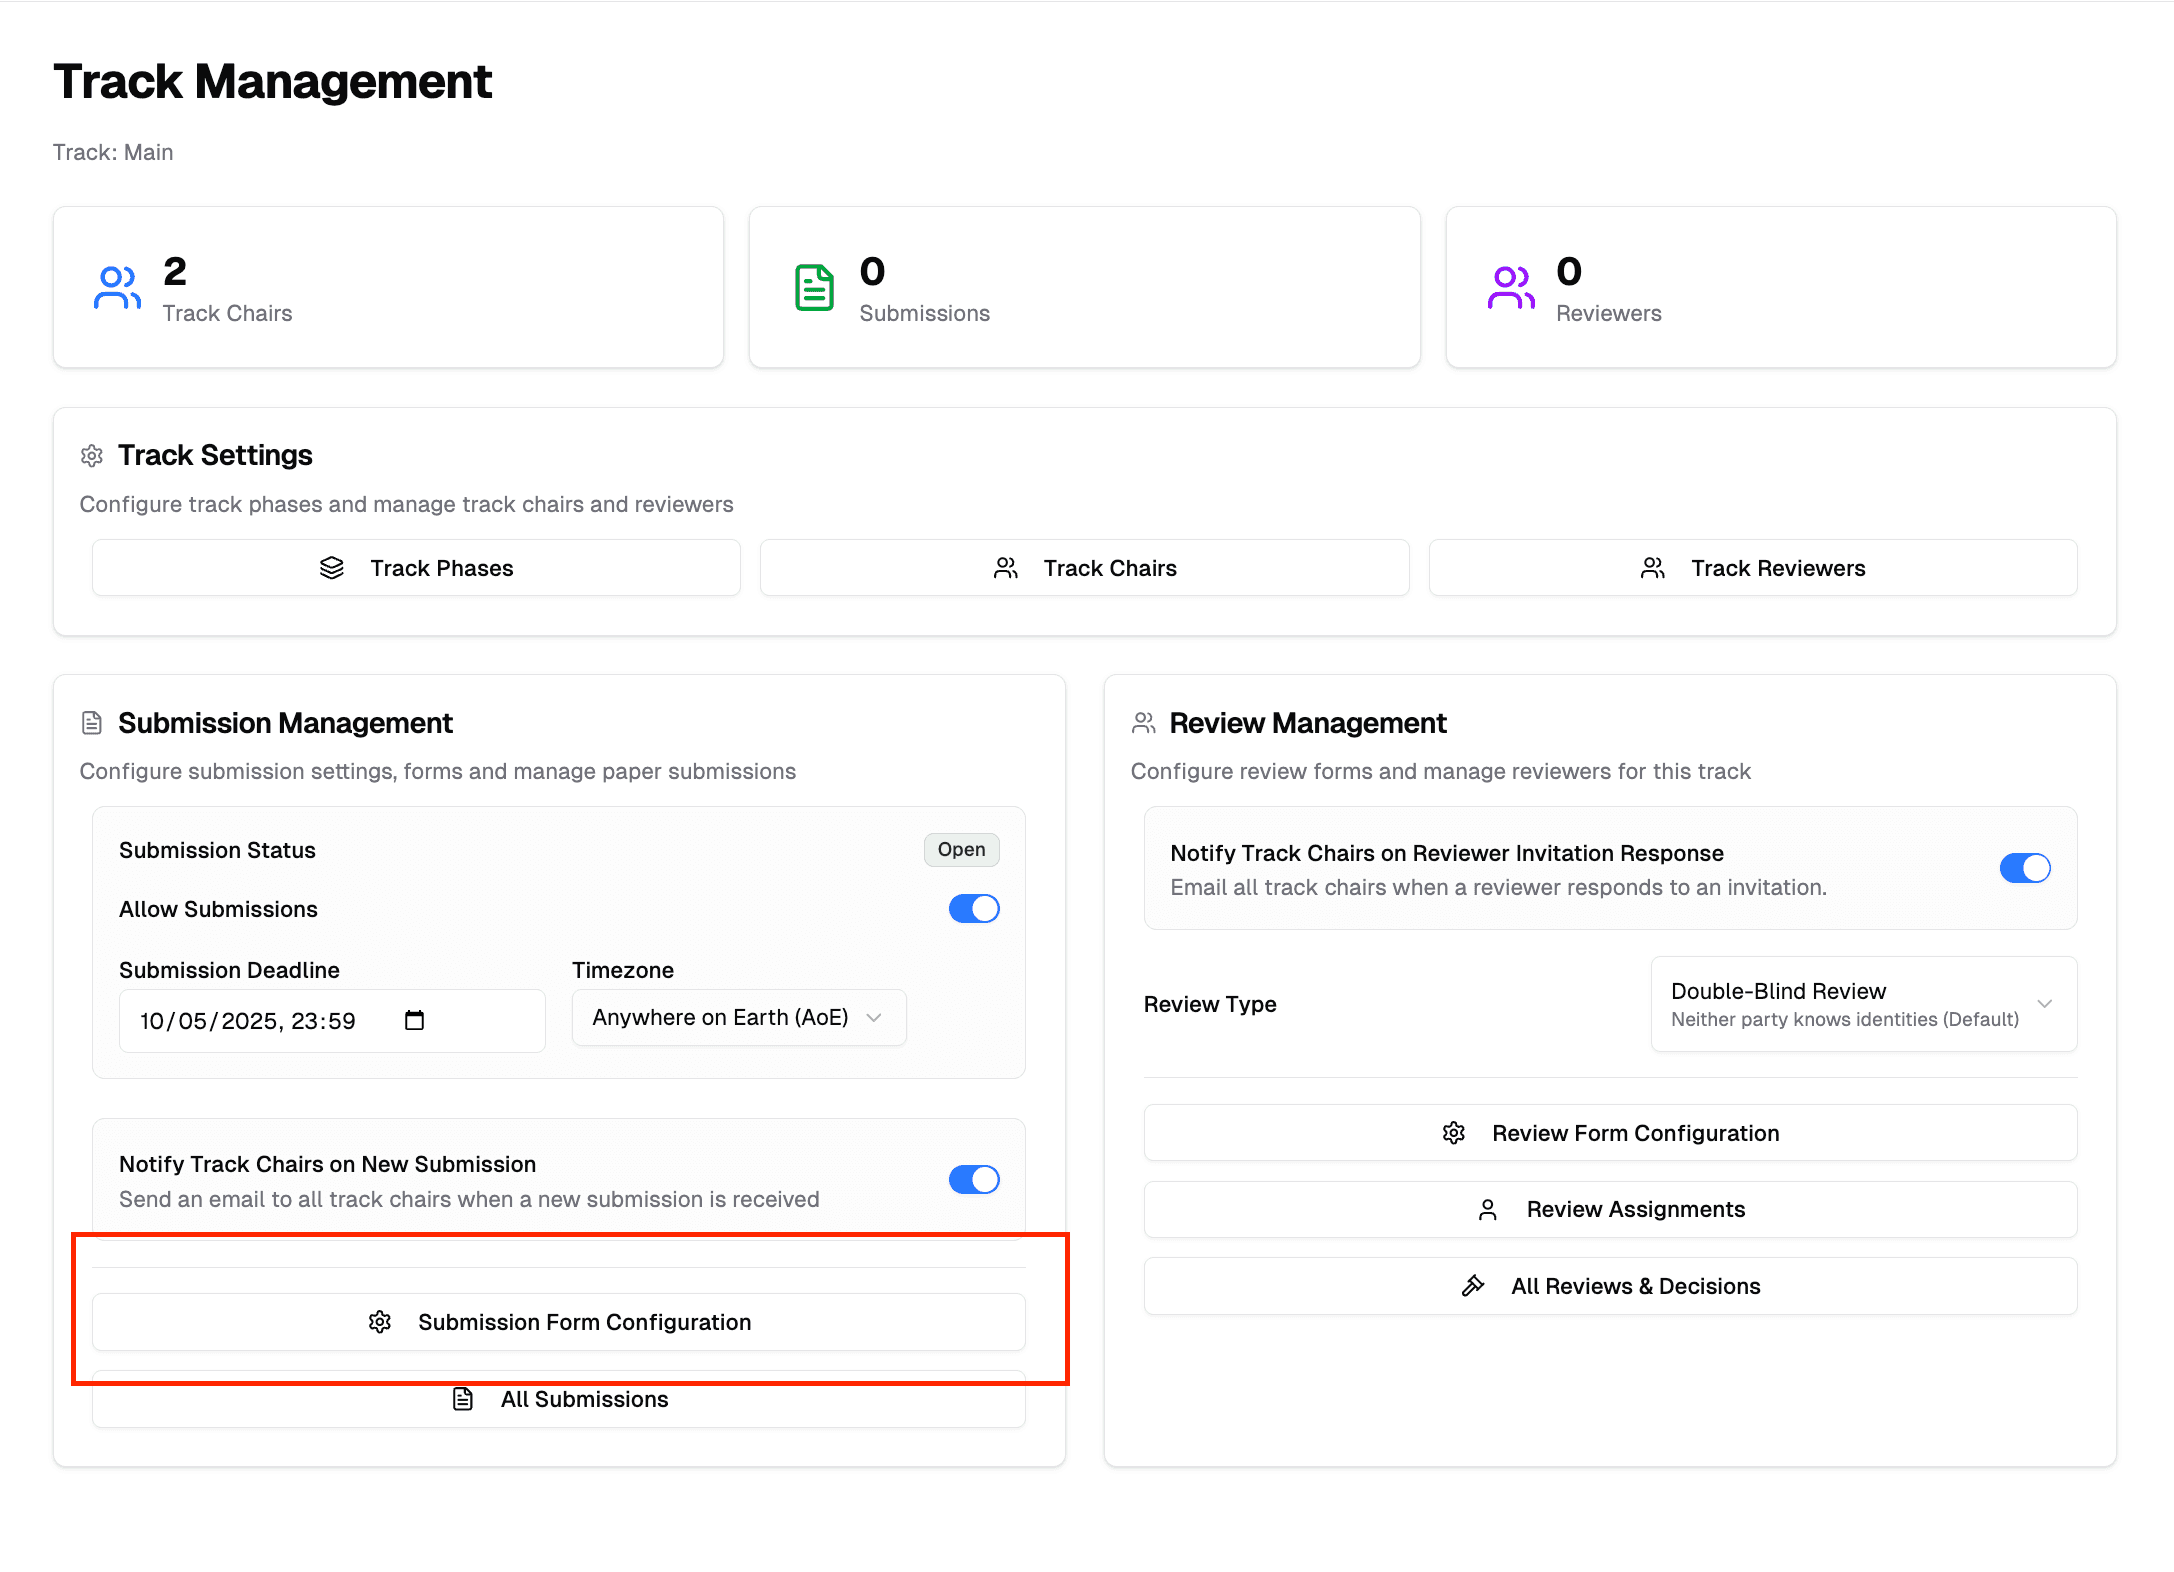
Task: Disable Notify Track Chairs on Reviewer Invitation Response
Action: click(x=2025, y=868)
